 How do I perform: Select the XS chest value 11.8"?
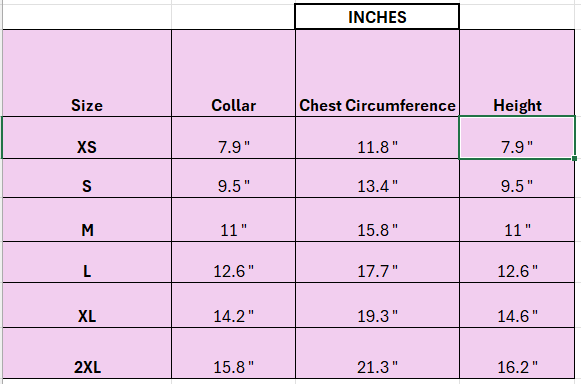click(x=377, y=138)
